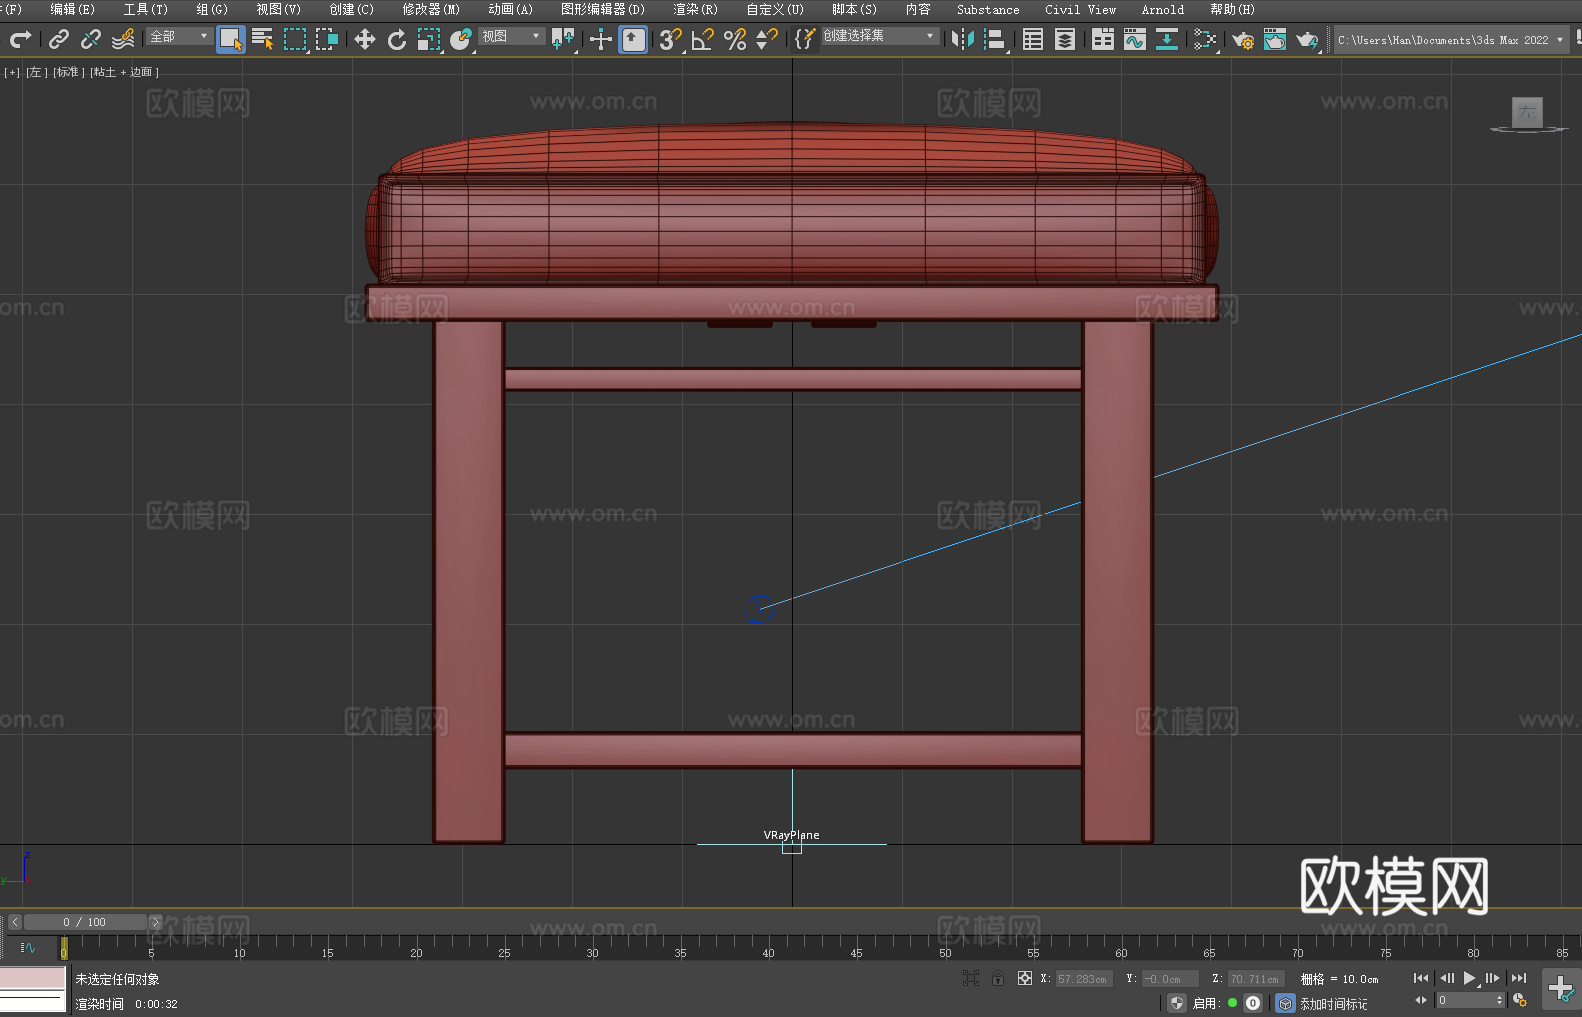
Task: Open the 视图 reference coordinate dropdown
Action: 511,36
